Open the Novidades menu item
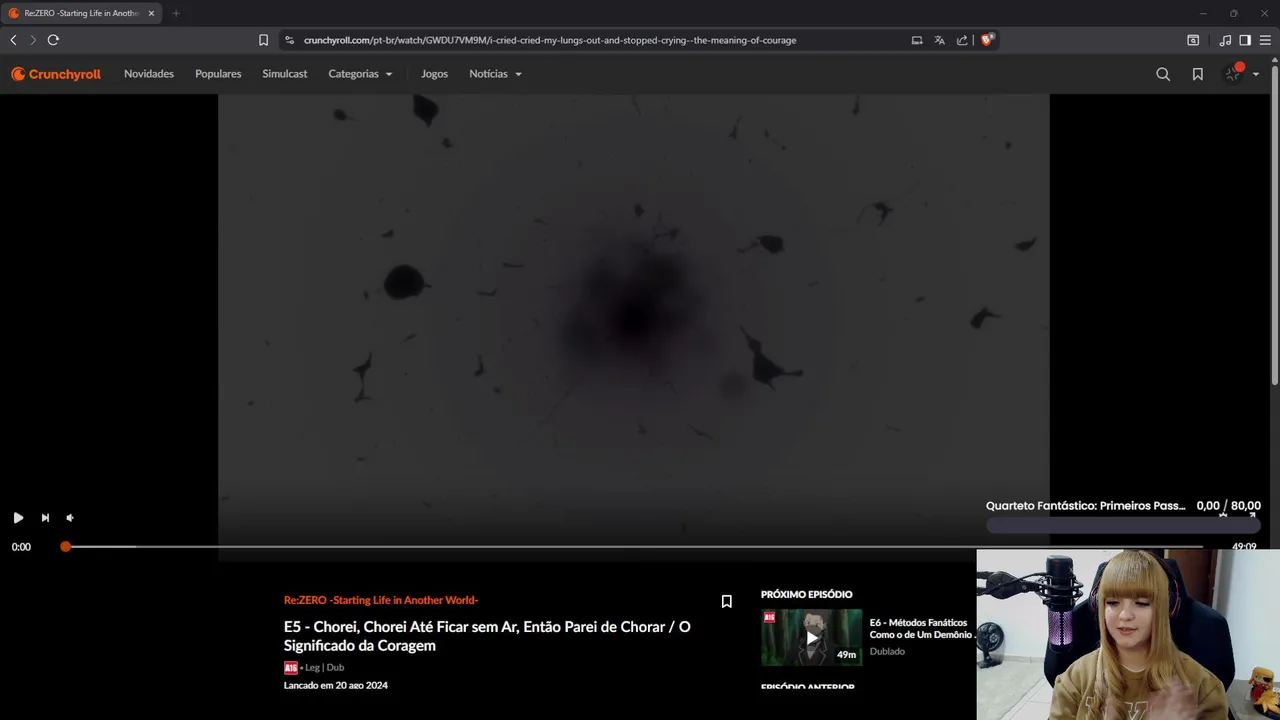1280x720 pixels. click(149, 74)
